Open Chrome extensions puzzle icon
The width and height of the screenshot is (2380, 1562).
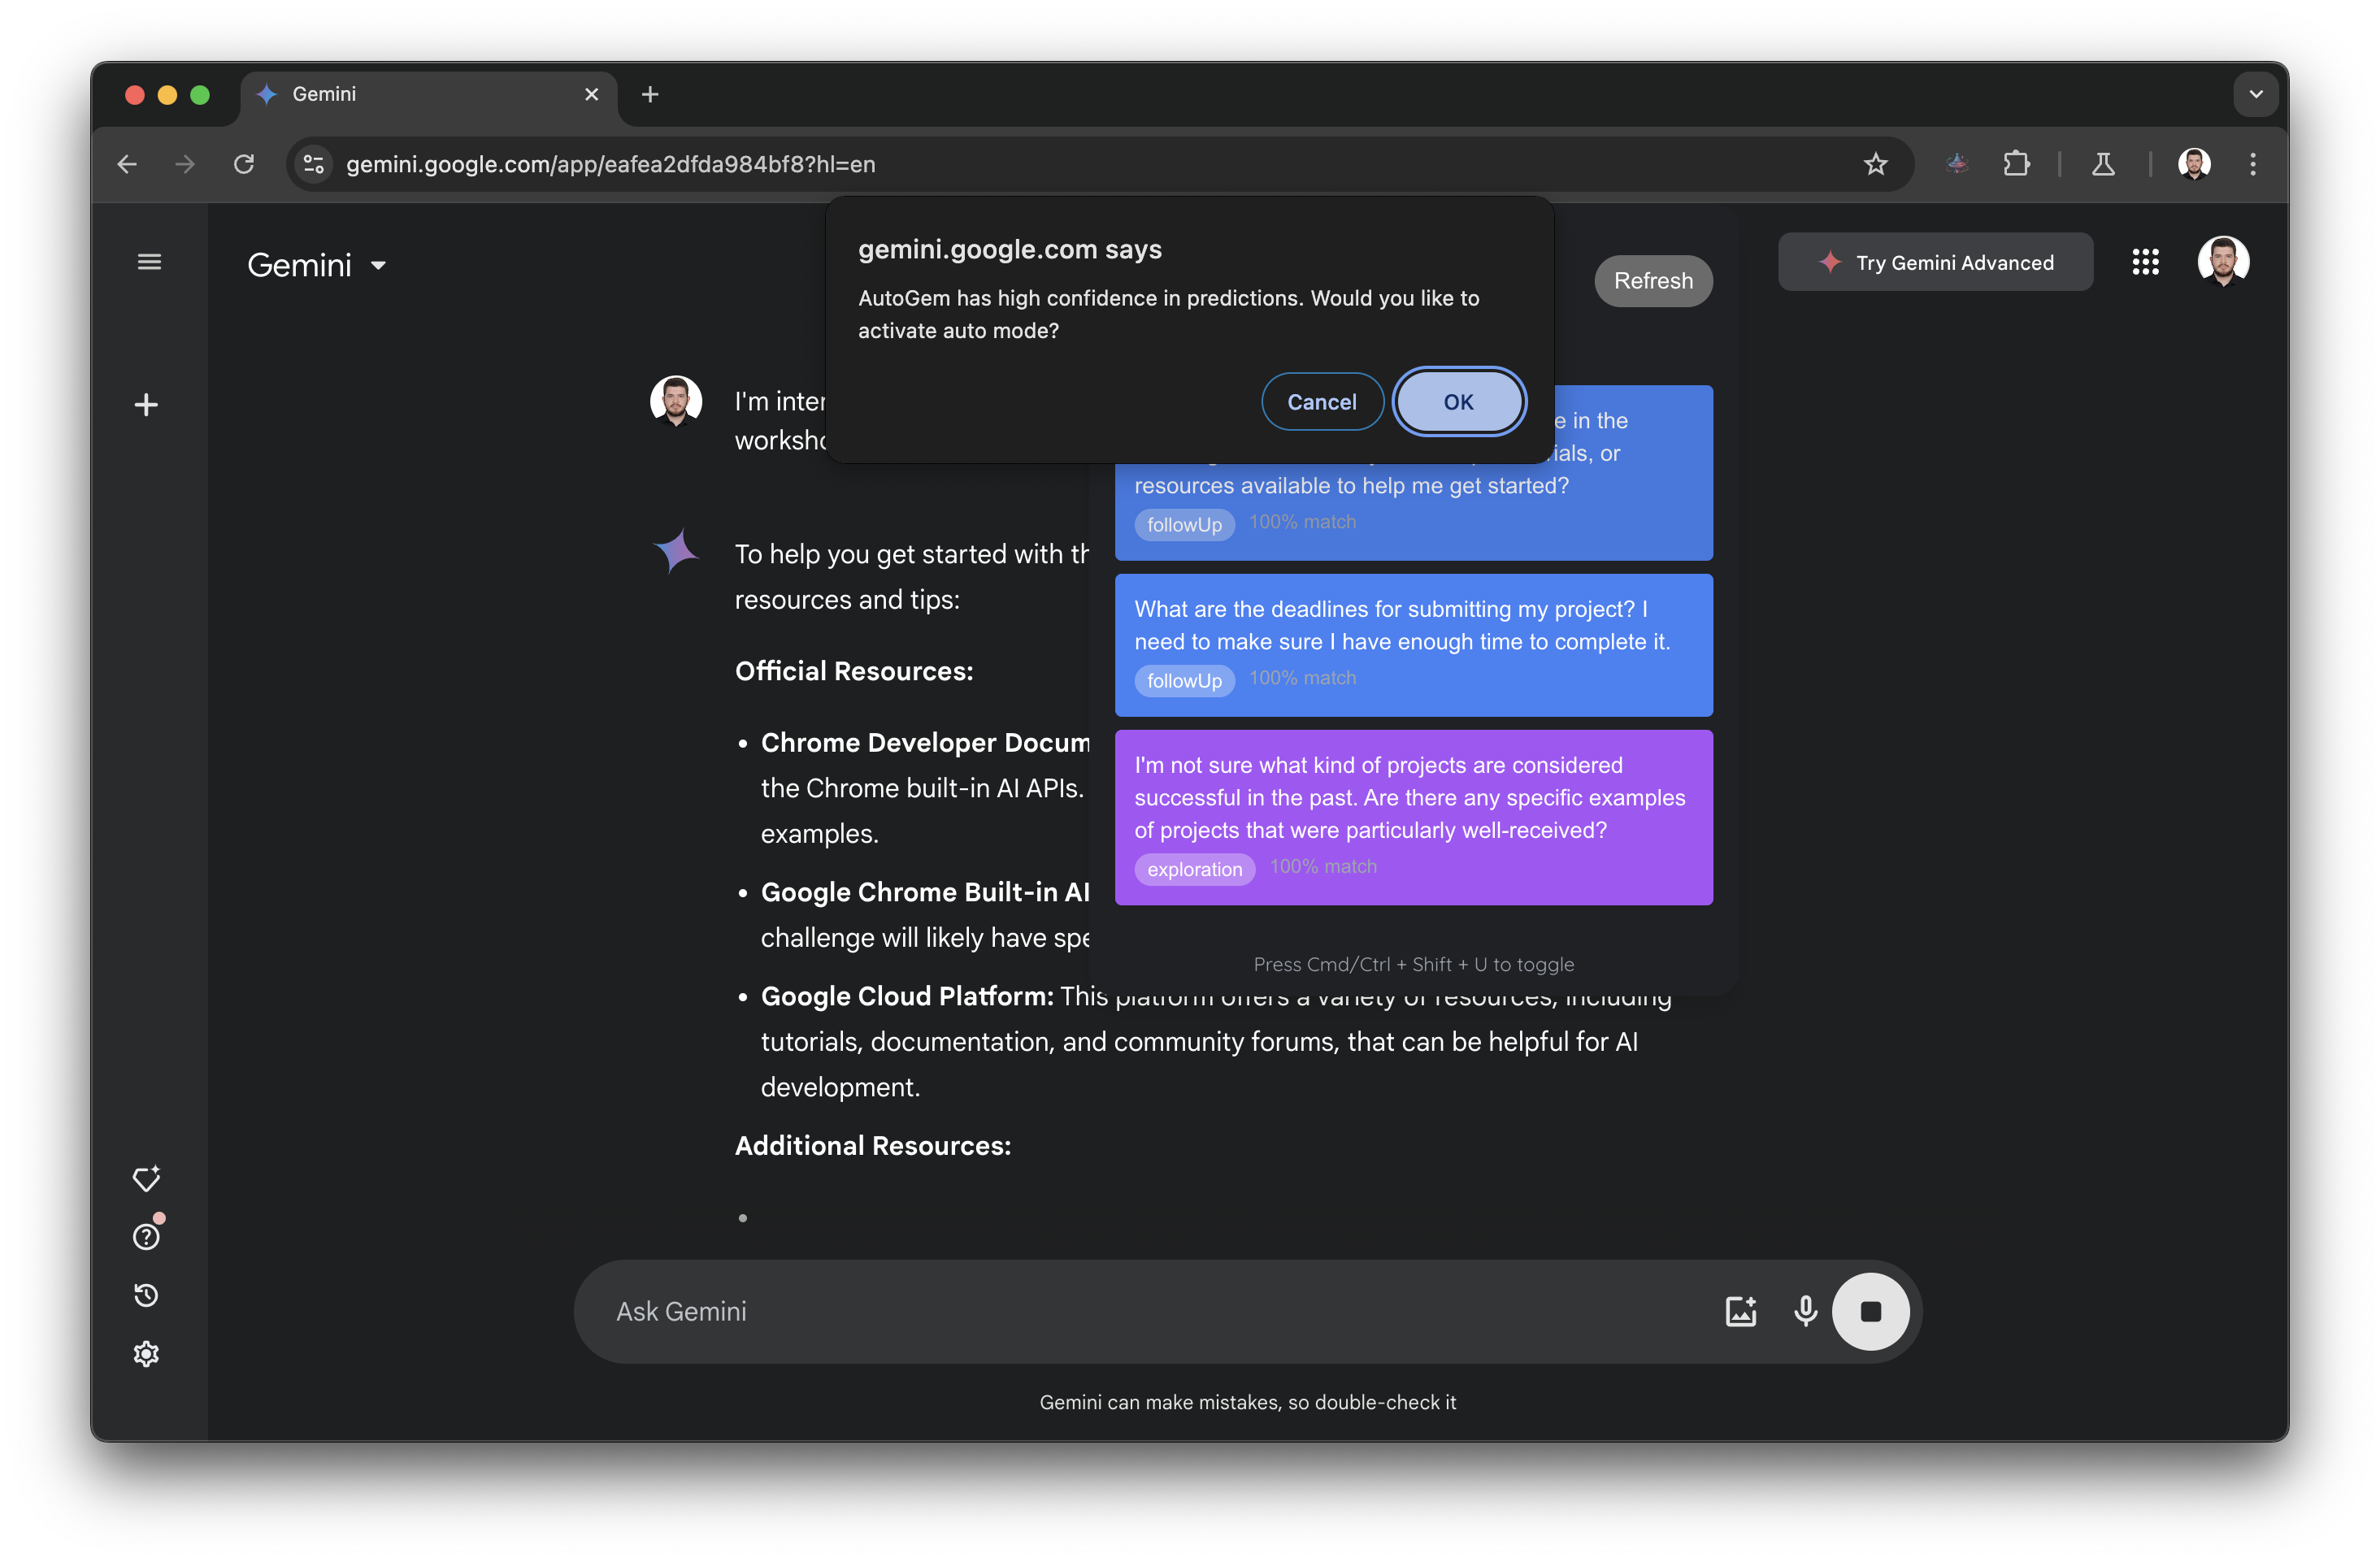coord(2016,164)
